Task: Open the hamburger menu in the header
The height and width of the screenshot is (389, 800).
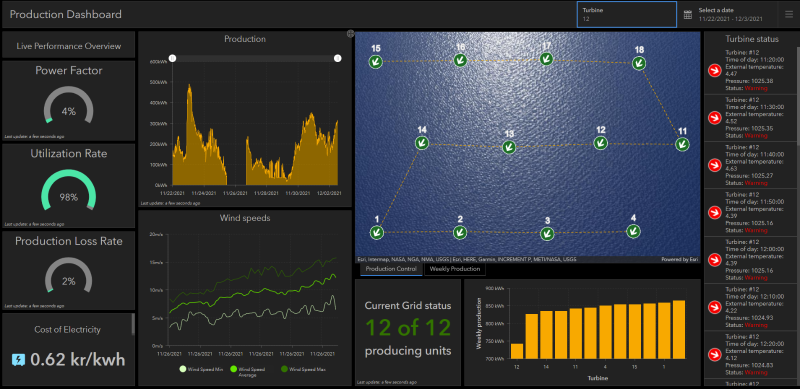Action: [x=789, y=14]
